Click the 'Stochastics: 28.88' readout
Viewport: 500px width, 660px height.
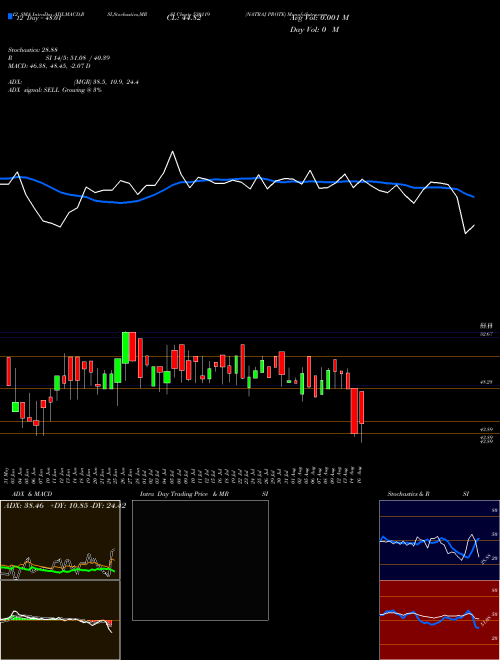coord(32,50)
